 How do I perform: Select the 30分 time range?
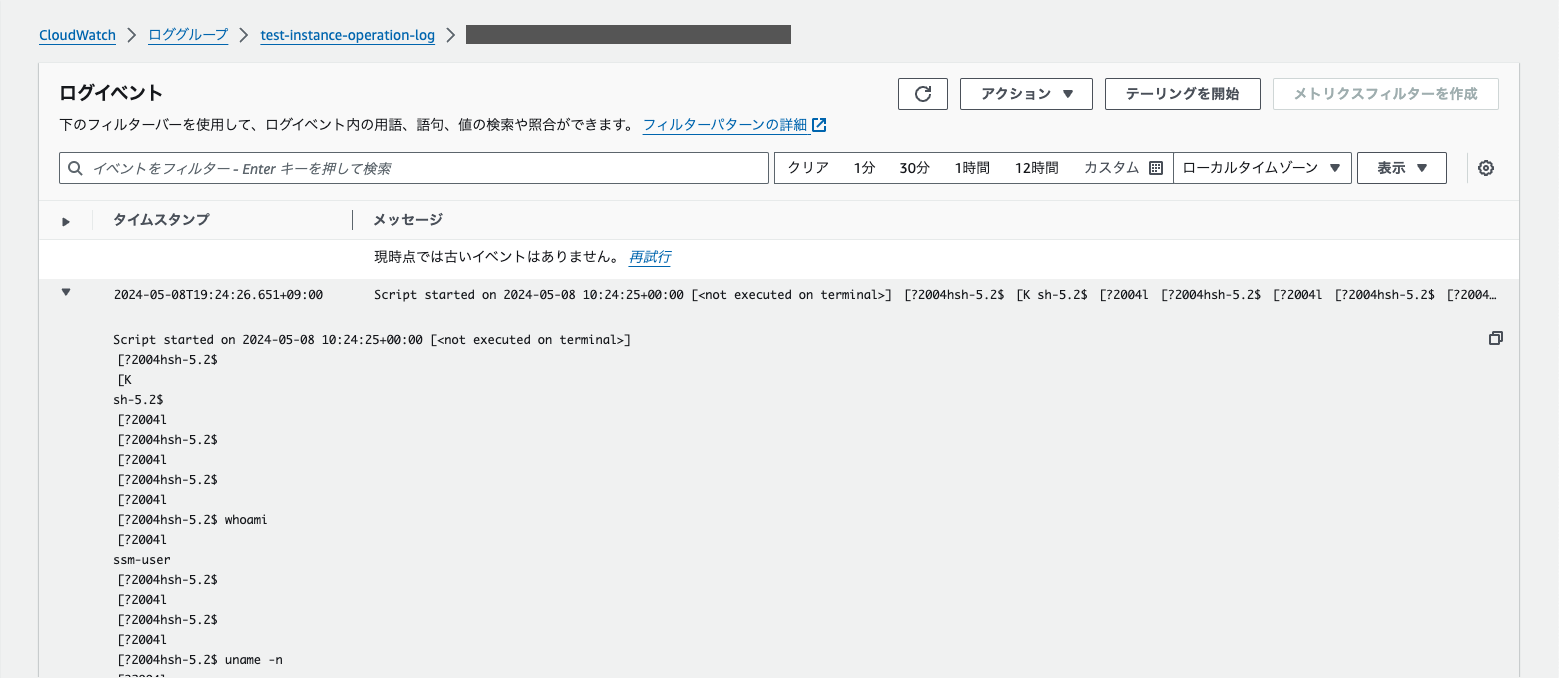[913, 167]
